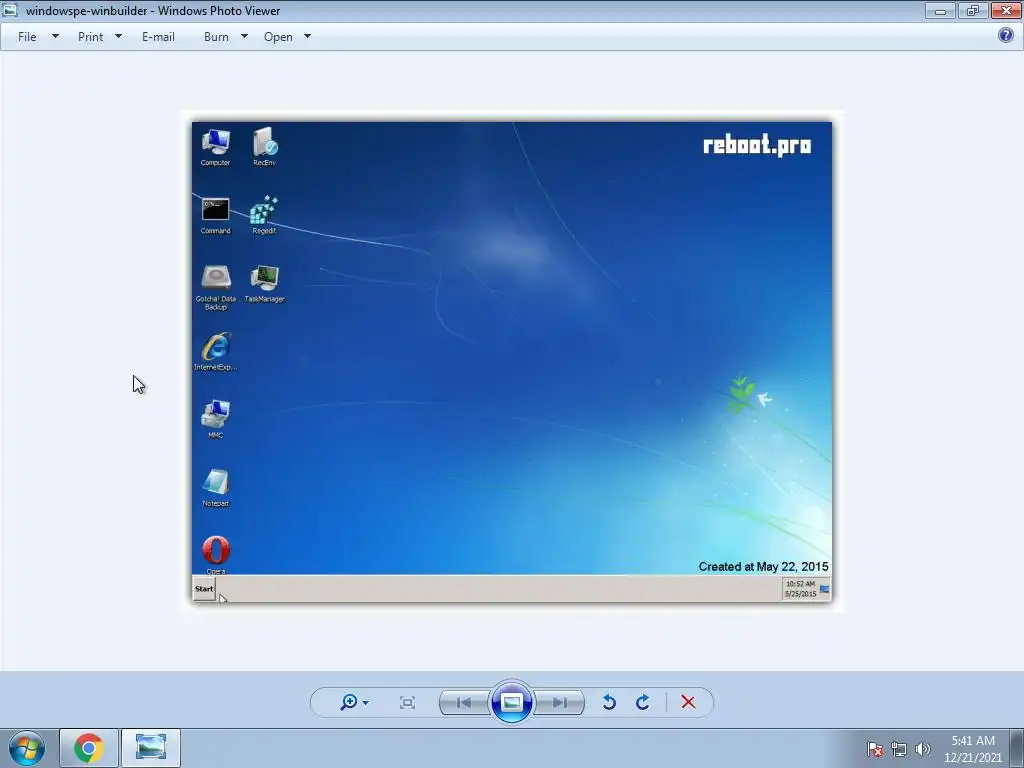Click the Open menu
1024x768 pixels.
[x=278, y=37]
